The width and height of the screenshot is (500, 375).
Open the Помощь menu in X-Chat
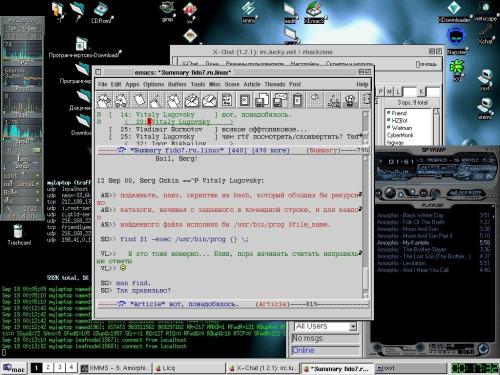pos(426,64)
